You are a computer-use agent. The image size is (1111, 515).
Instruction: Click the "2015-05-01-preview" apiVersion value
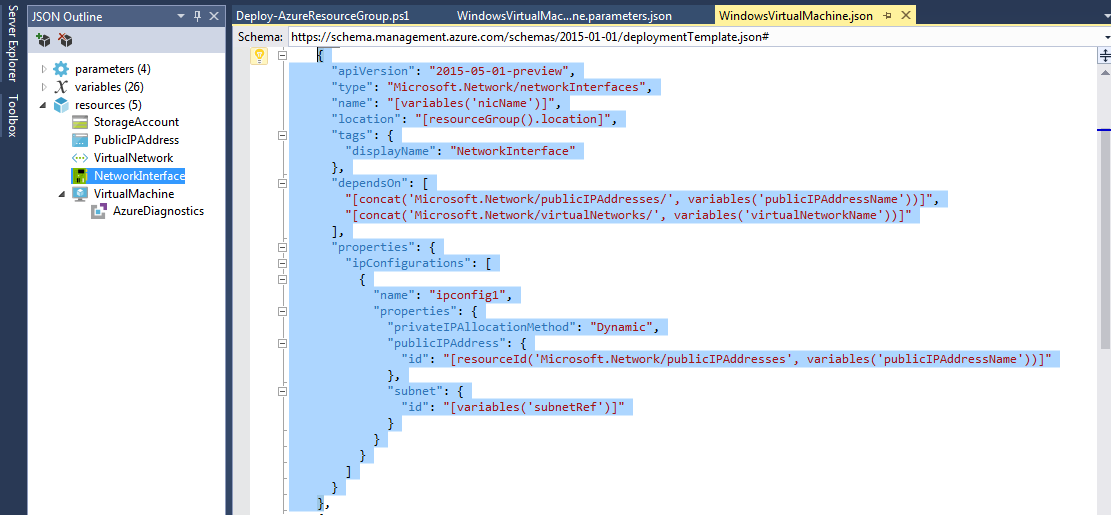pos(502,71)
